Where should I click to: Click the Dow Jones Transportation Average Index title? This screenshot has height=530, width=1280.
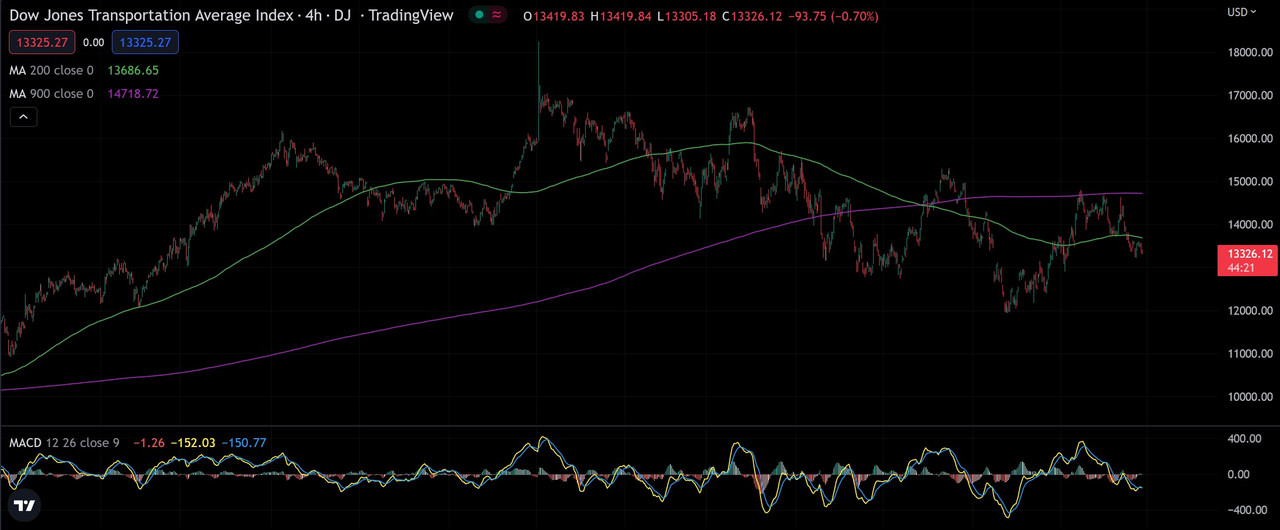tap(152, 15)
